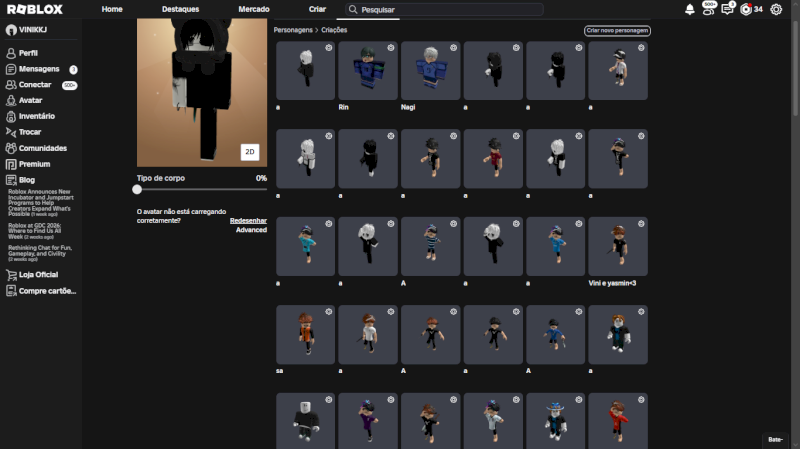Screen dimensions: 800x449
Task: Open the Bate- chat button
Action: [776, 440]
